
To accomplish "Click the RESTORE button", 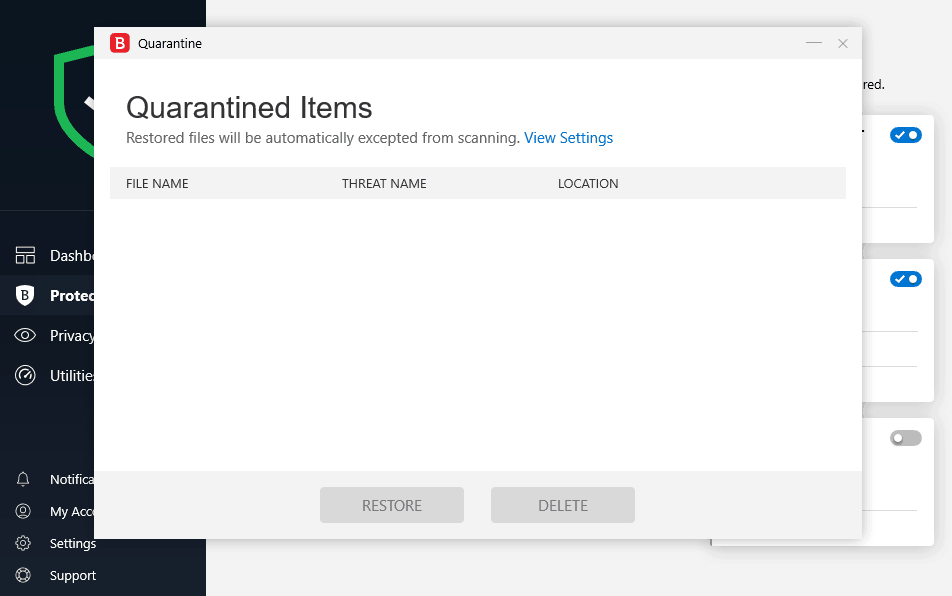I will click(x=391, y=504).
